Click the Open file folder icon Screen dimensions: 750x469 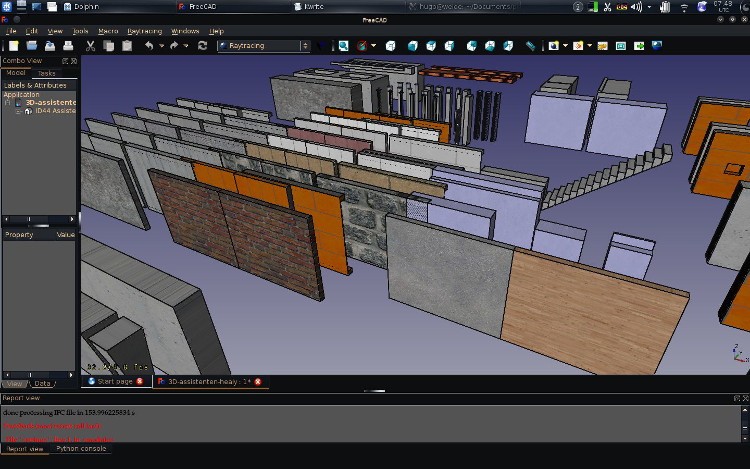31,46
